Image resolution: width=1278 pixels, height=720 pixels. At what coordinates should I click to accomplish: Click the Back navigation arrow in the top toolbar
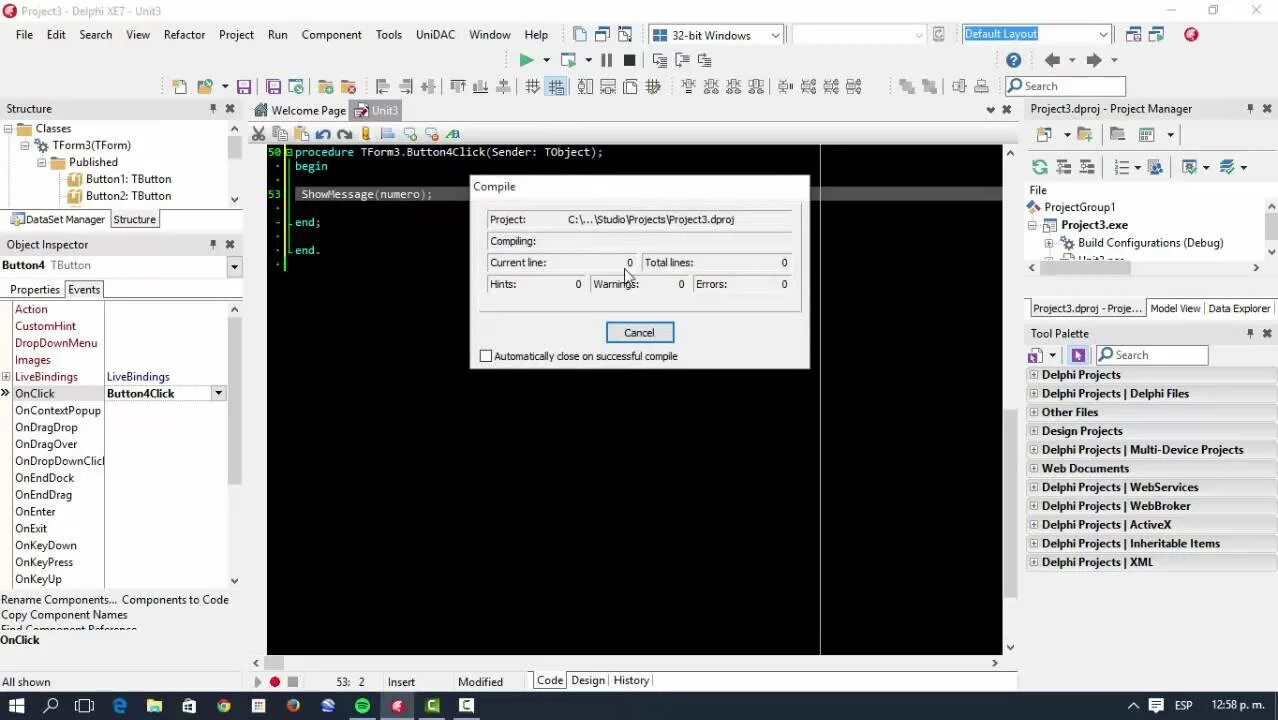1052,60
